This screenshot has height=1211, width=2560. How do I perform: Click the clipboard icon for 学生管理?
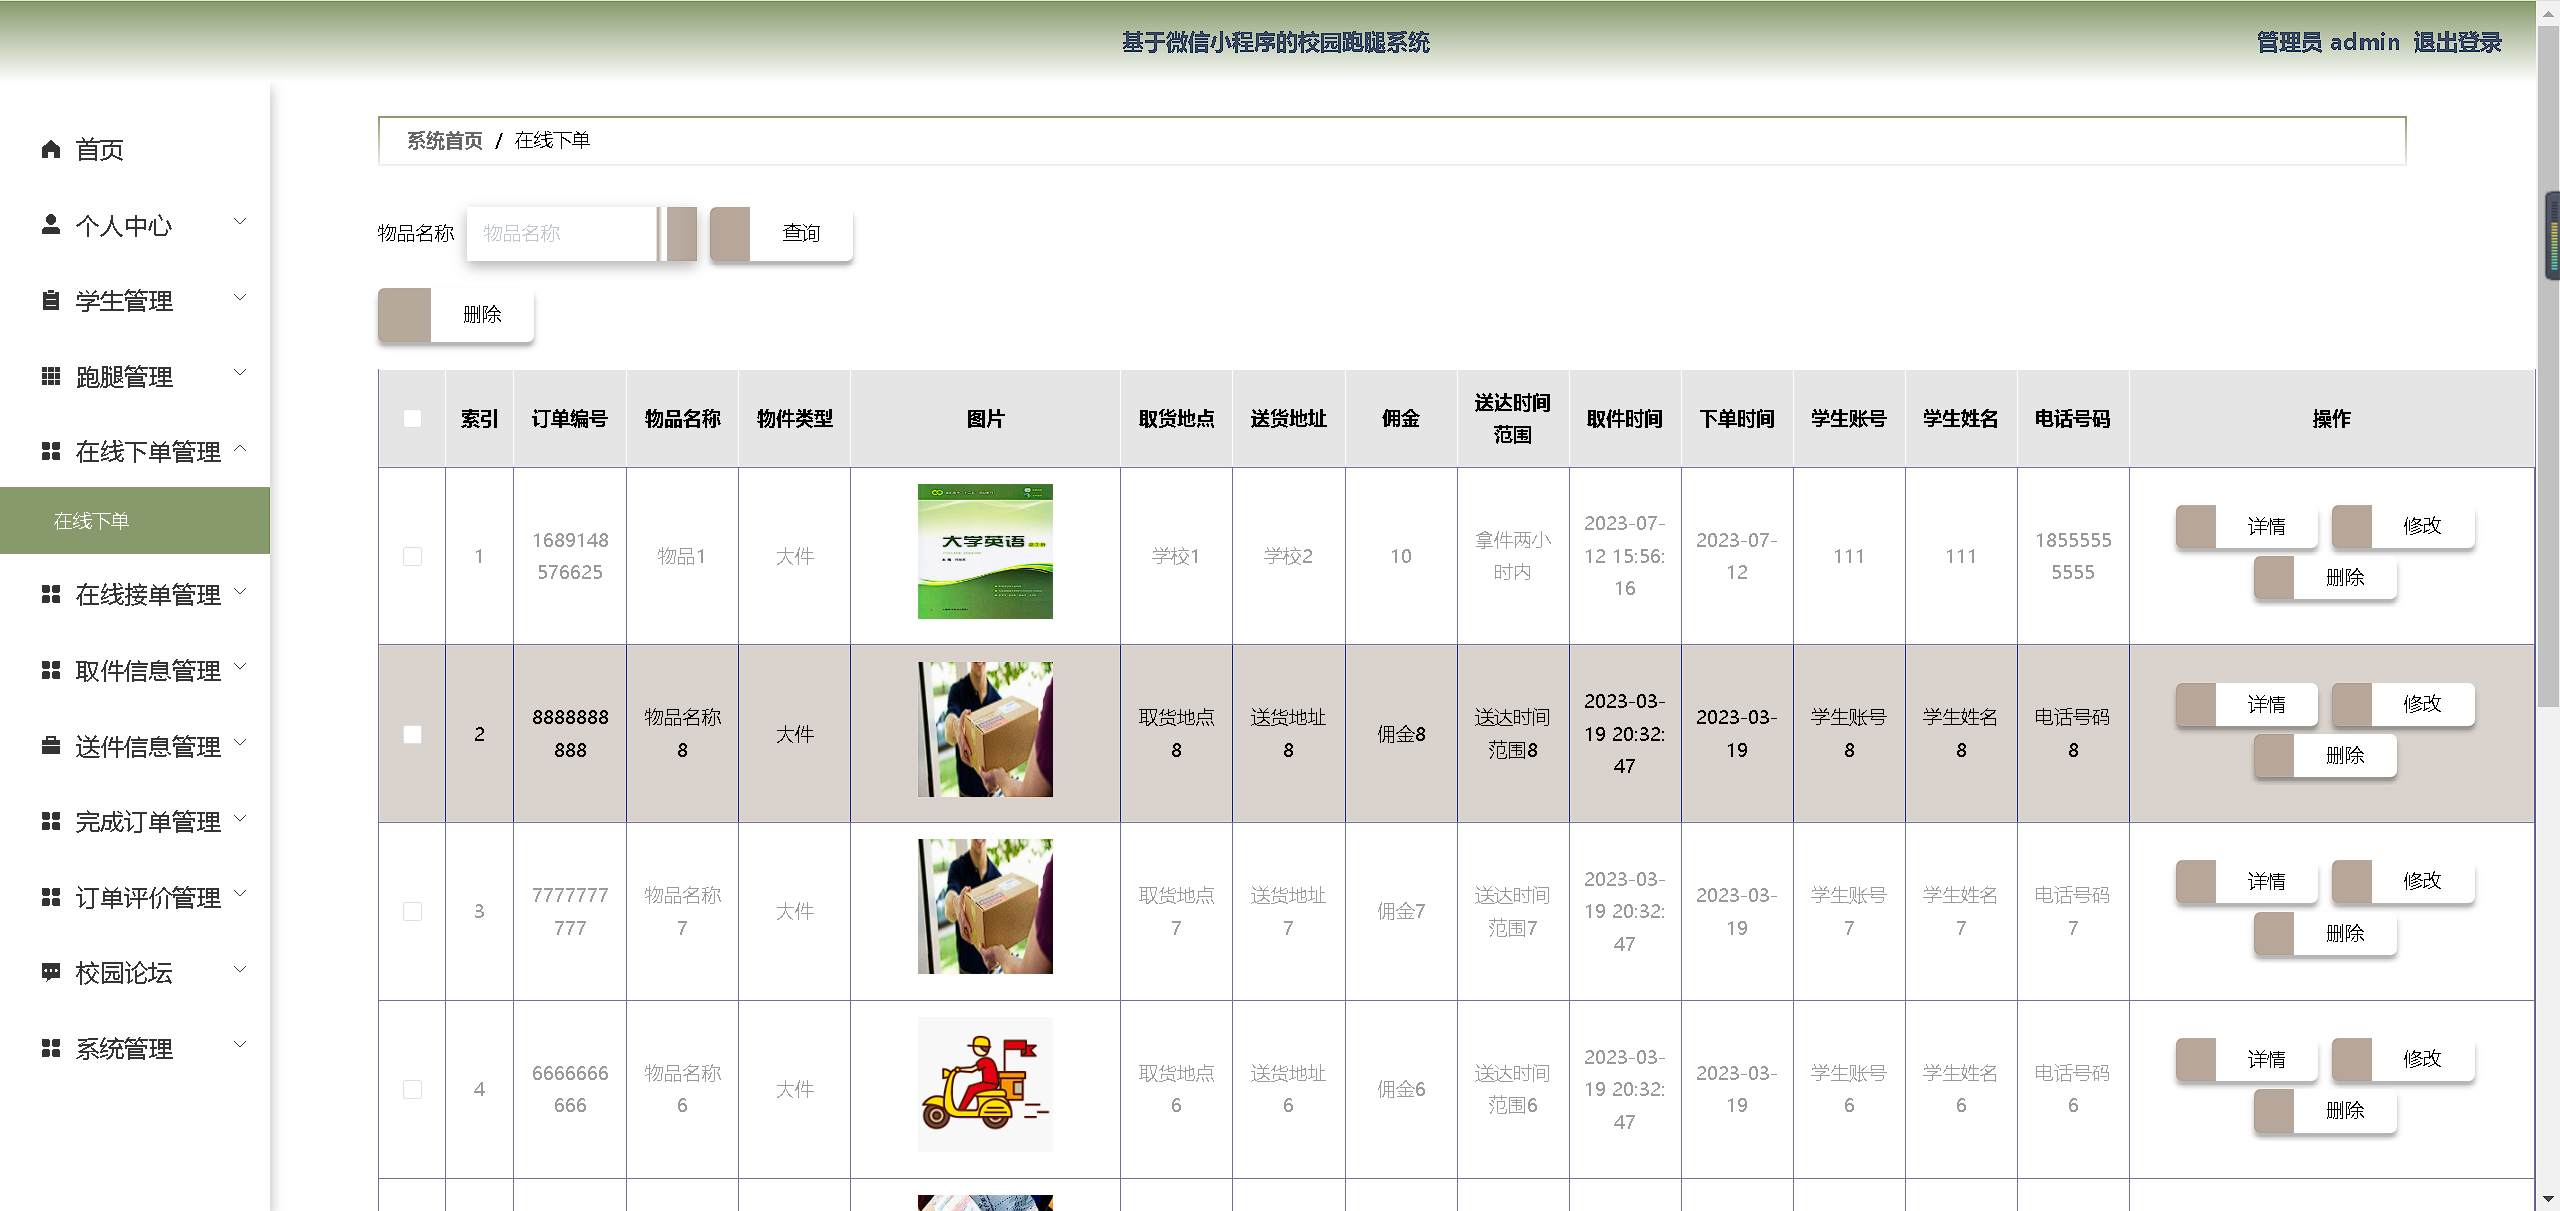[51, 300]
